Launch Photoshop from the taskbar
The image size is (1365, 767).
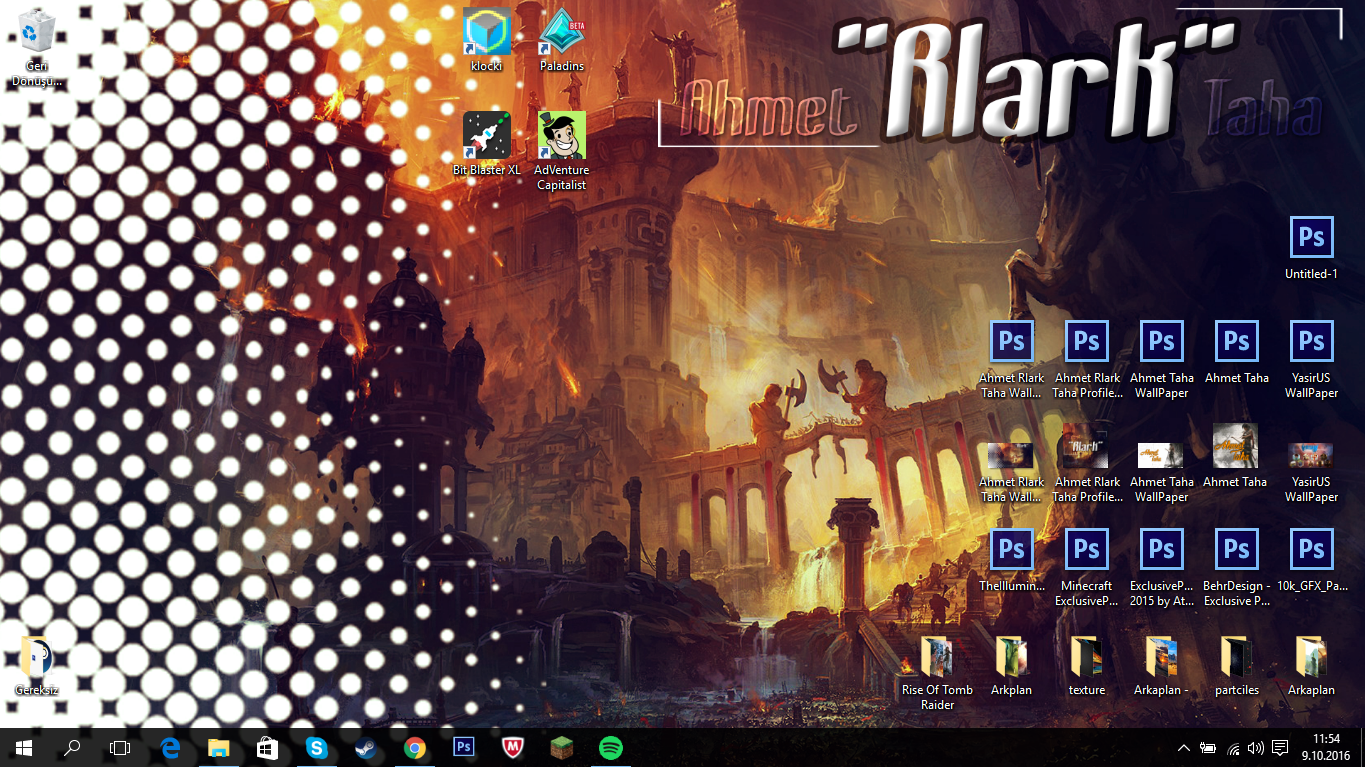tap(463, 747)
